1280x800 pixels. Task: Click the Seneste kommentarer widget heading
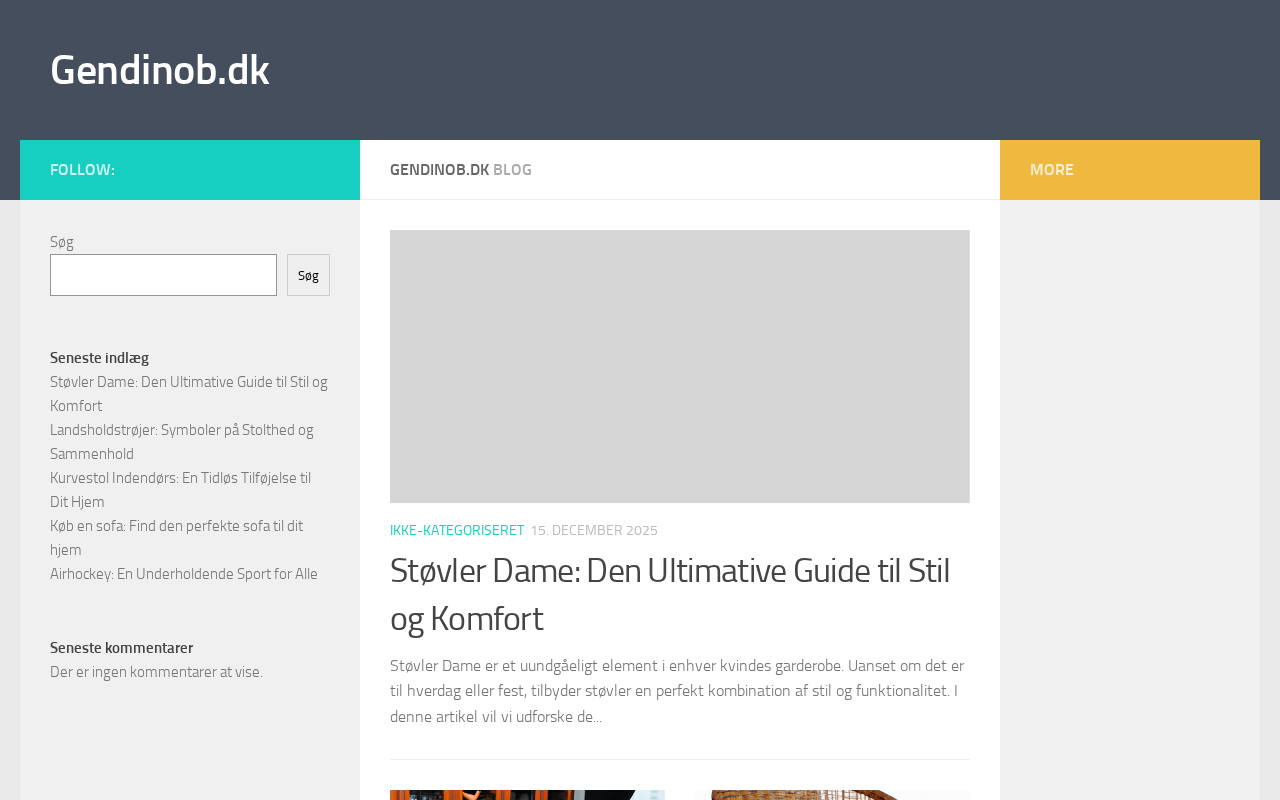(121, 648)
